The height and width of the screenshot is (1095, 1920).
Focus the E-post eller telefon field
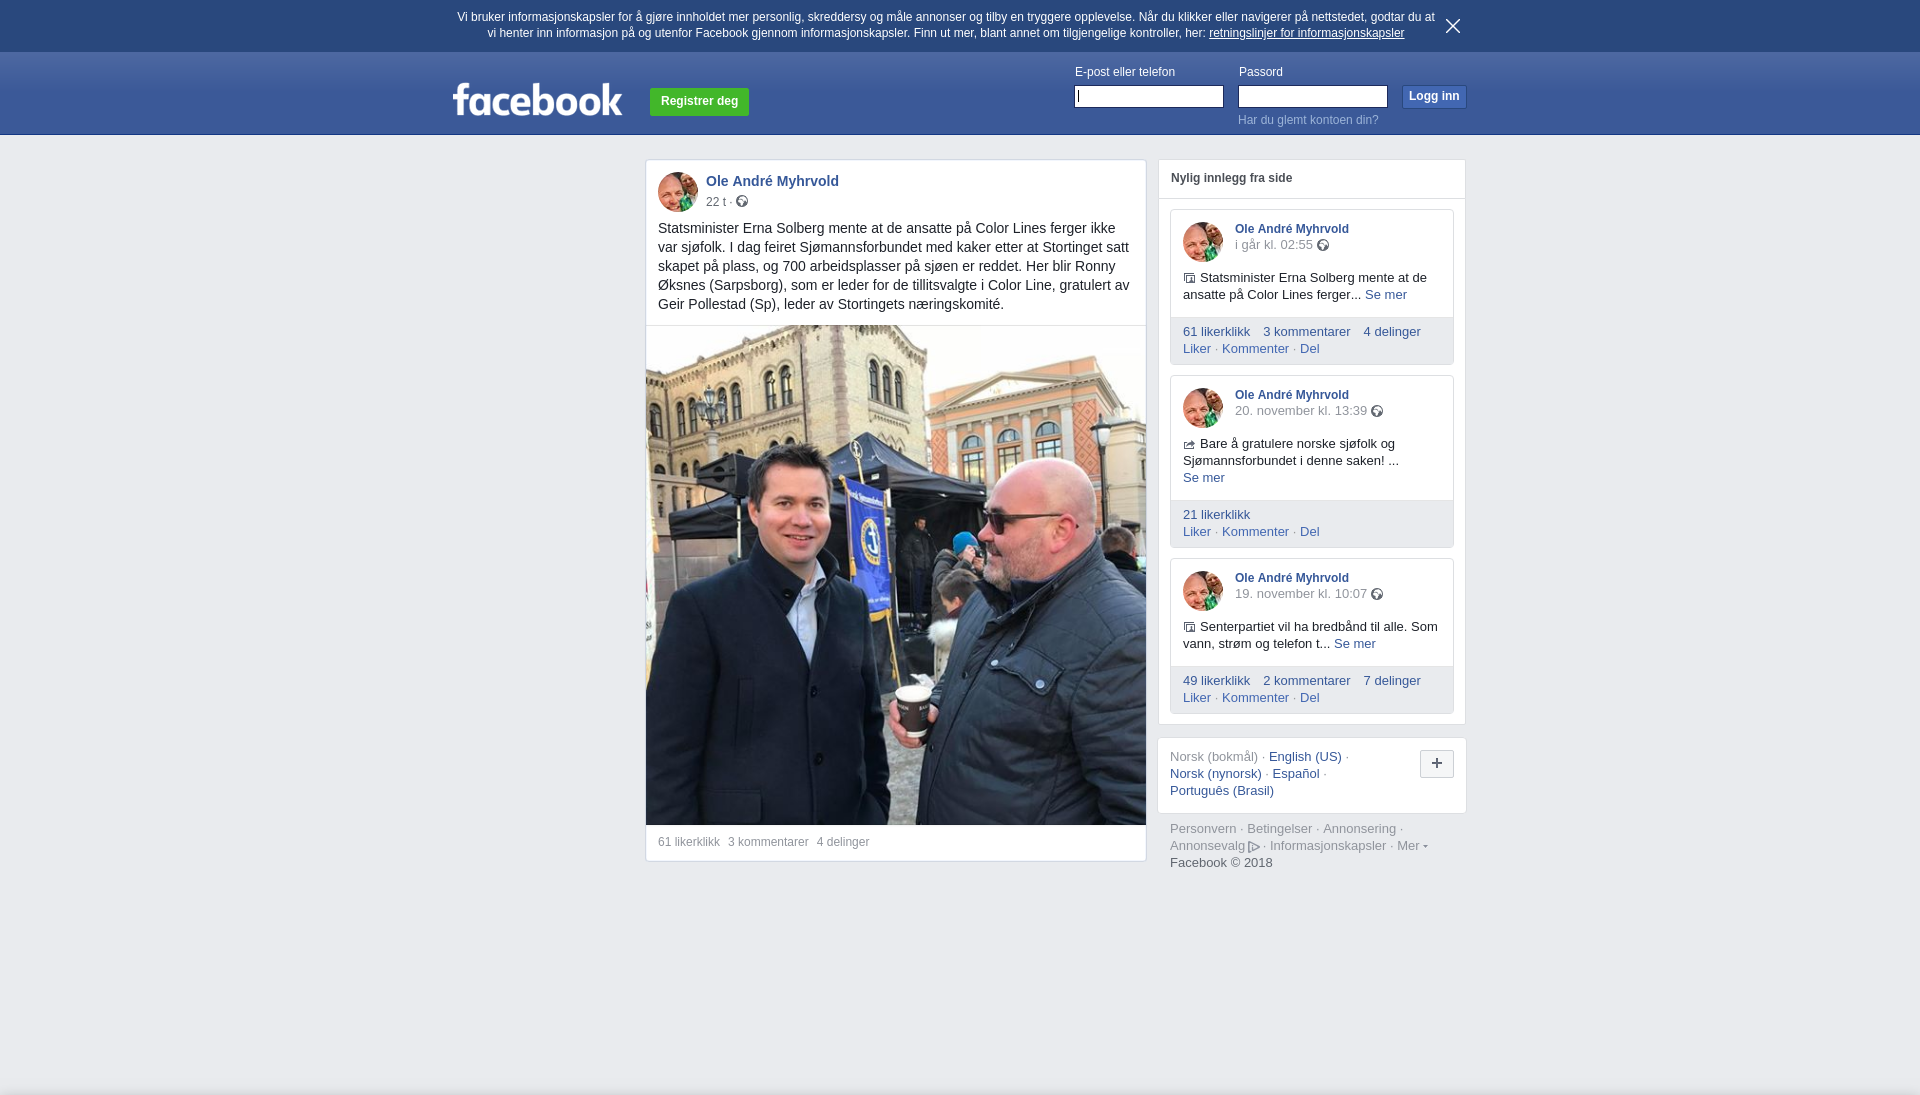(1149, 96)
